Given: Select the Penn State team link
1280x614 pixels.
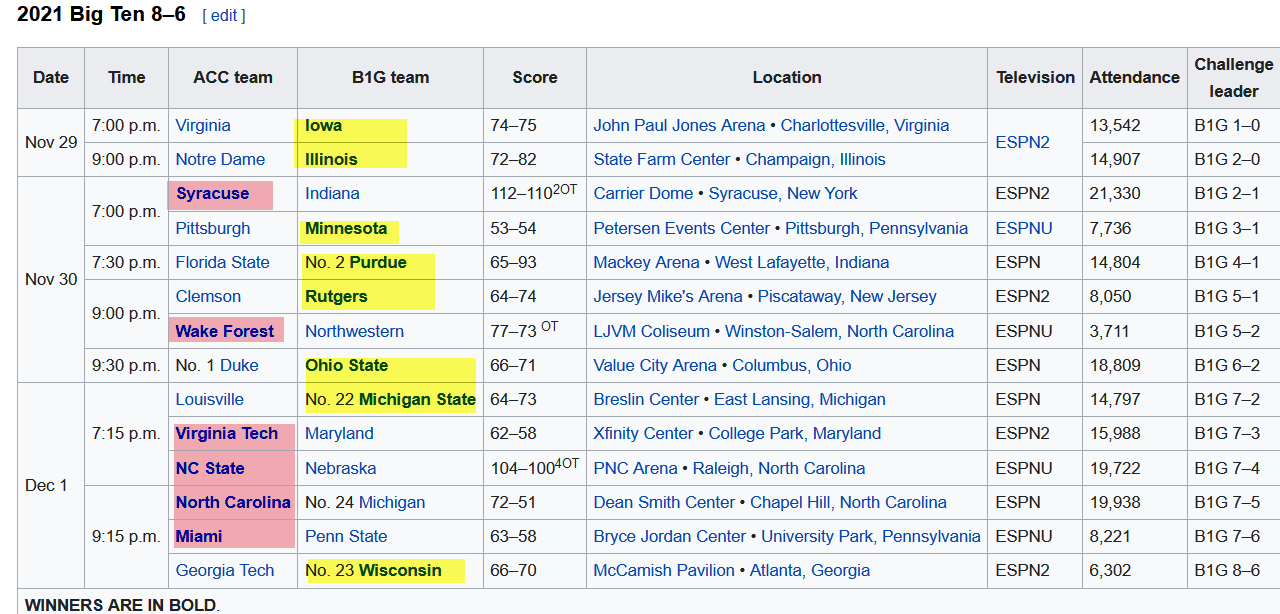Looking at the screenshot, I should (346, 536).
